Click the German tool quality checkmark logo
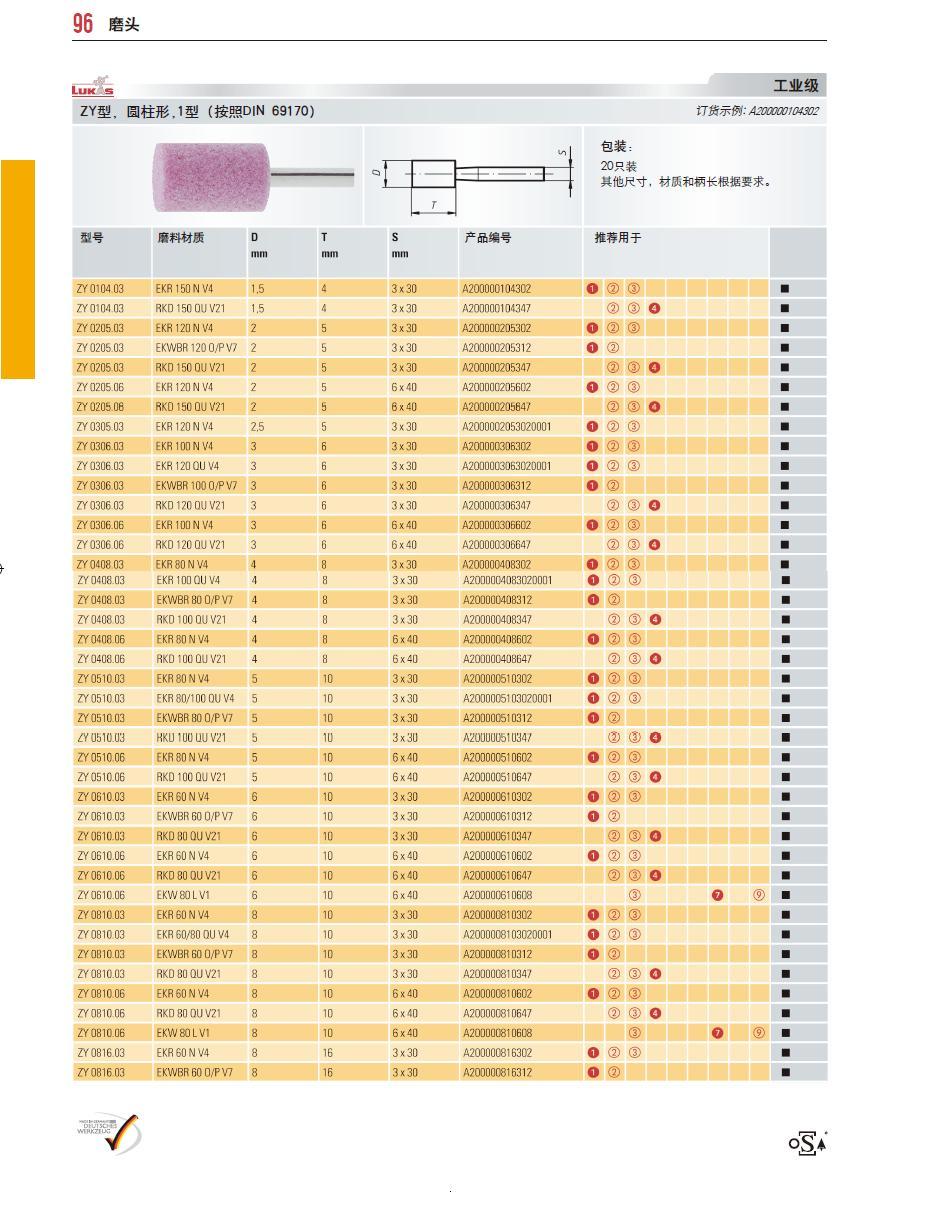The width and height of the screenshot is (951, 1212). click(x=109, y=1133)
